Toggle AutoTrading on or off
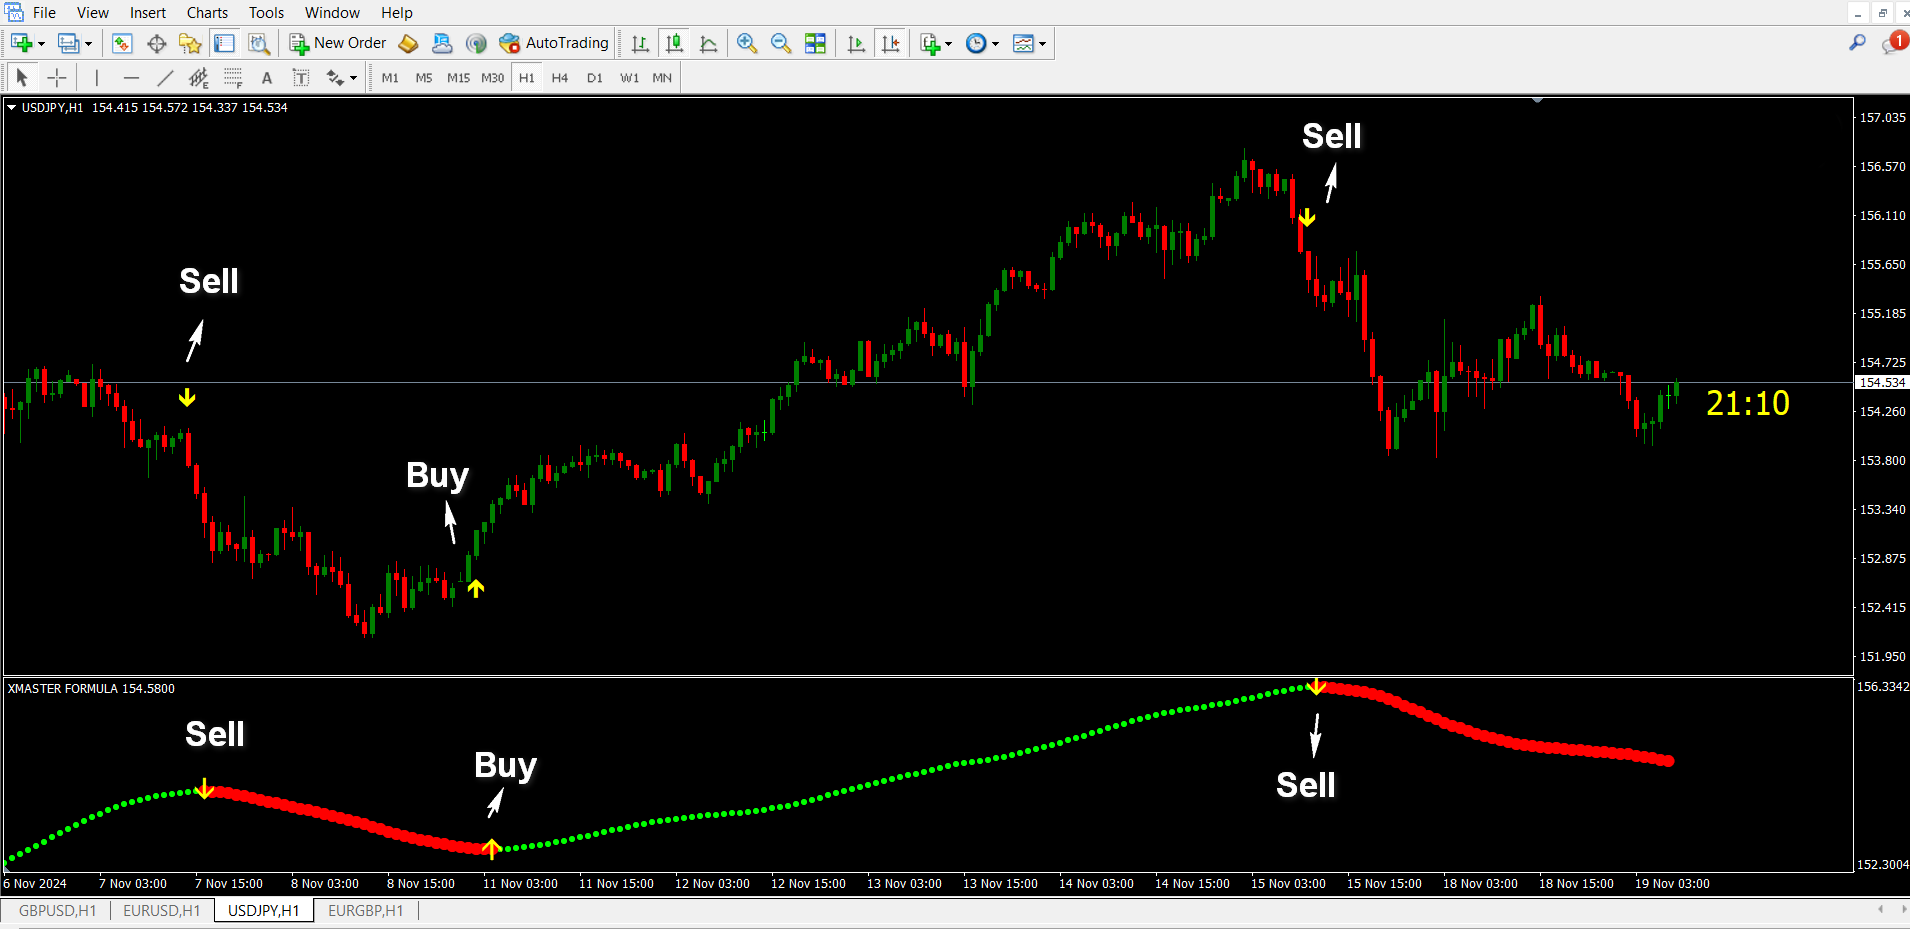Image resolution: width=1910 pixels, height=929 pixels. (554, 43)
